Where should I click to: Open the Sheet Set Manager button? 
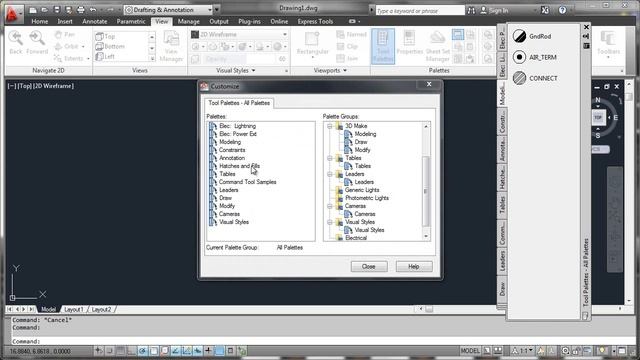pos(438,47)
